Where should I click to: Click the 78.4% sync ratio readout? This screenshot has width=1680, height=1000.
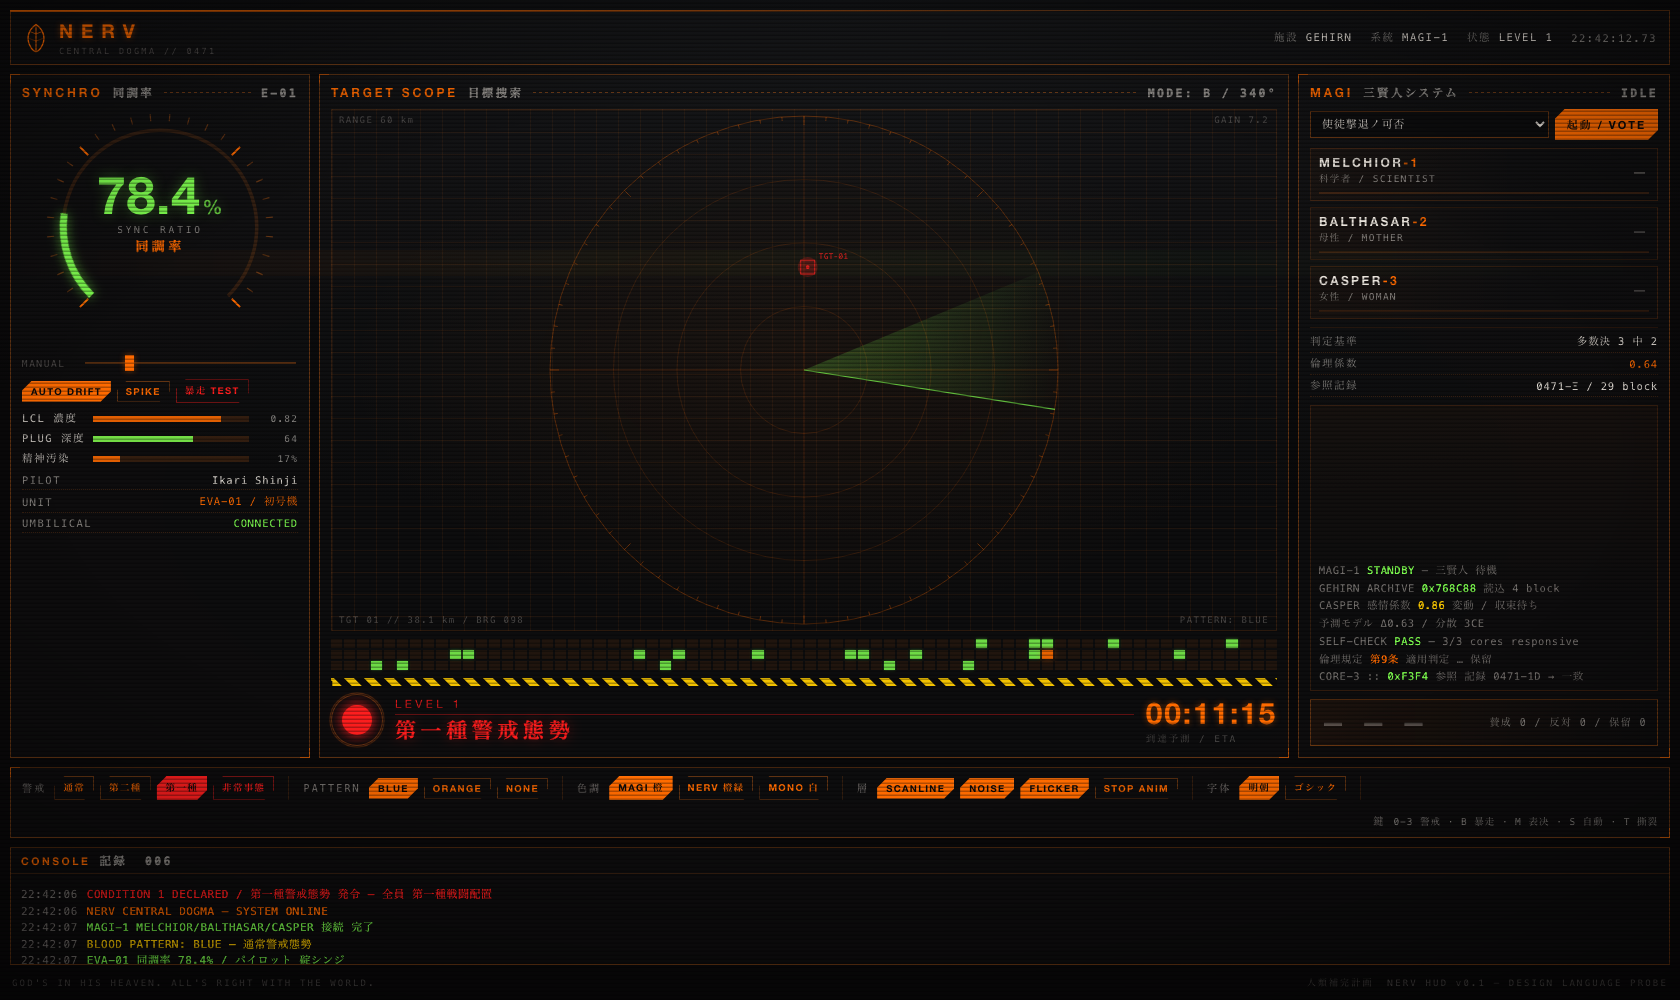click(x=159, y=197)
